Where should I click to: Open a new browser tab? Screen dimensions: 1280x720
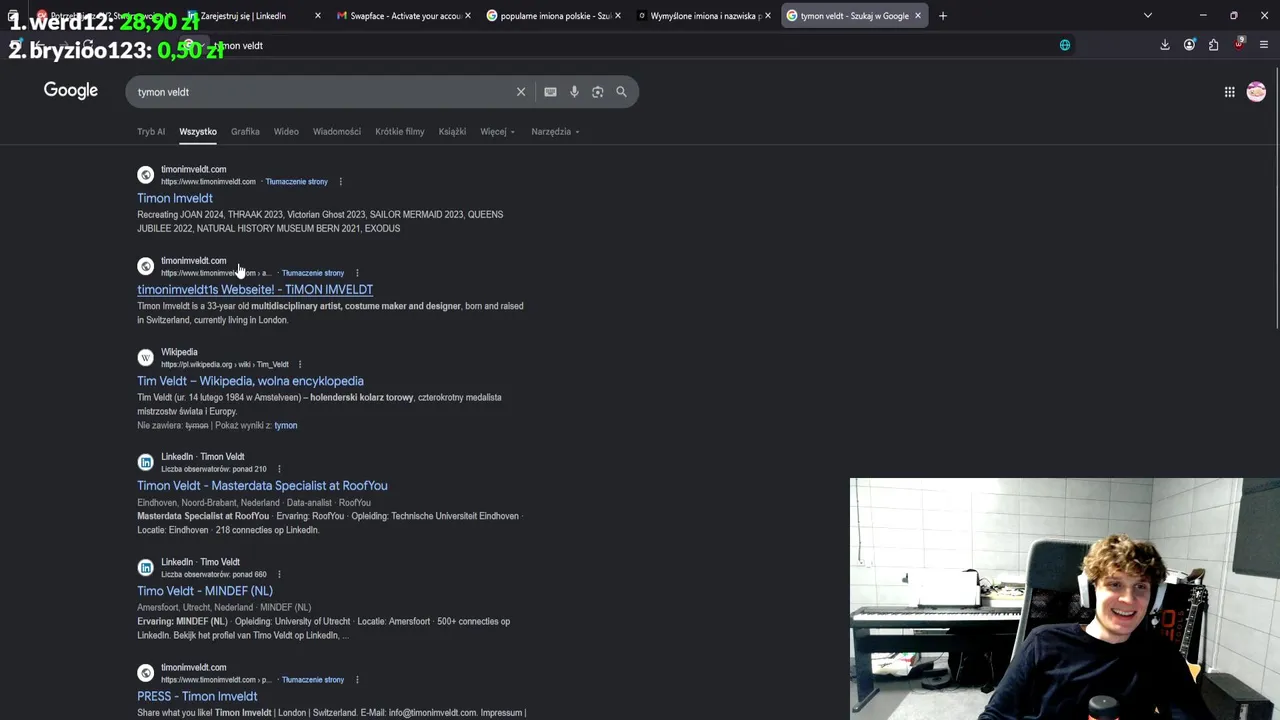[x=942, y=16]
